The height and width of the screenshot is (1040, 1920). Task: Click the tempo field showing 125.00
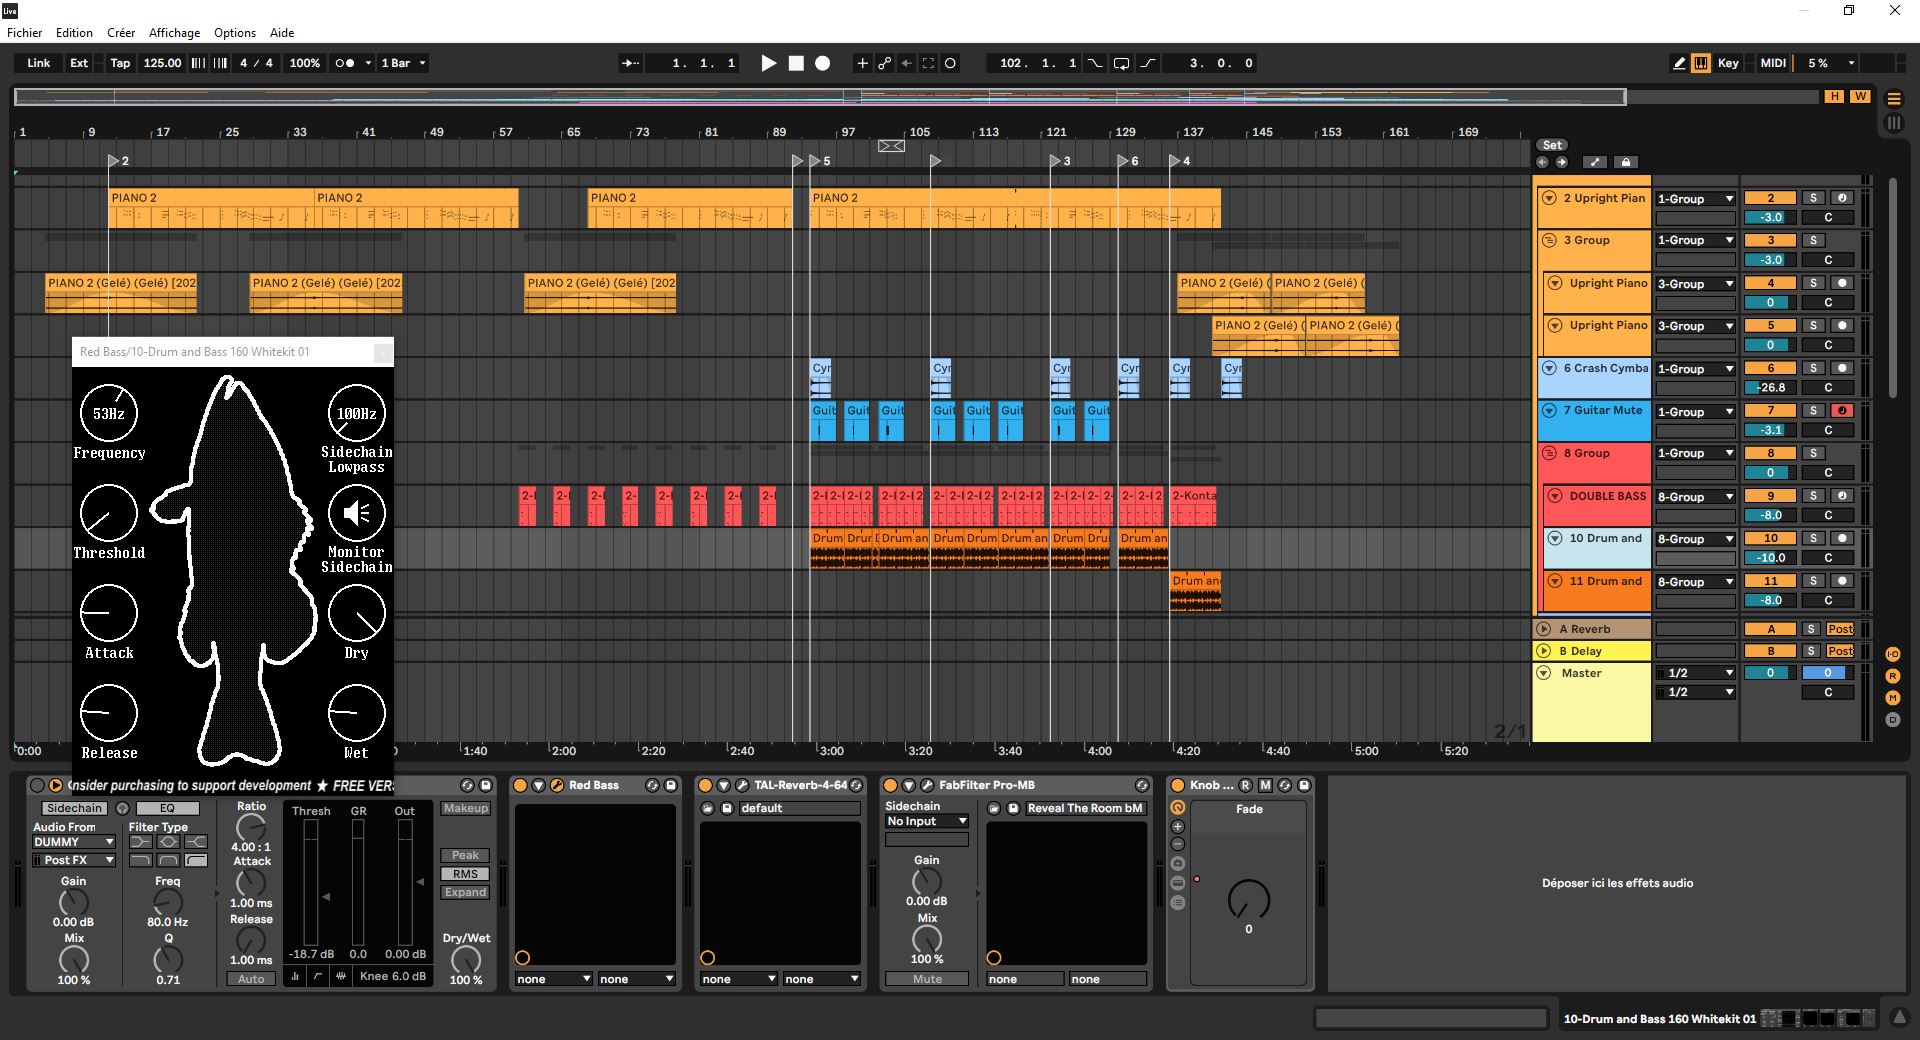pyautogui.click(x=162, y=63)
